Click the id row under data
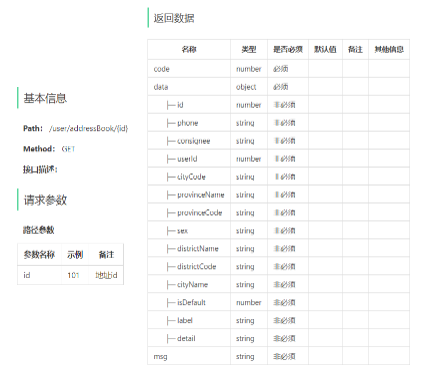 point(278,105)
